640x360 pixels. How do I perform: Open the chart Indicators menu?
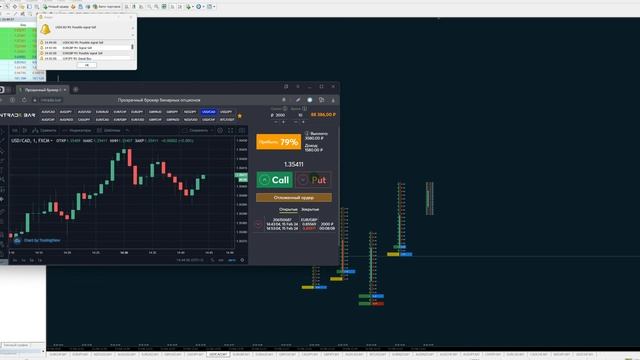[x=77, y=131]
